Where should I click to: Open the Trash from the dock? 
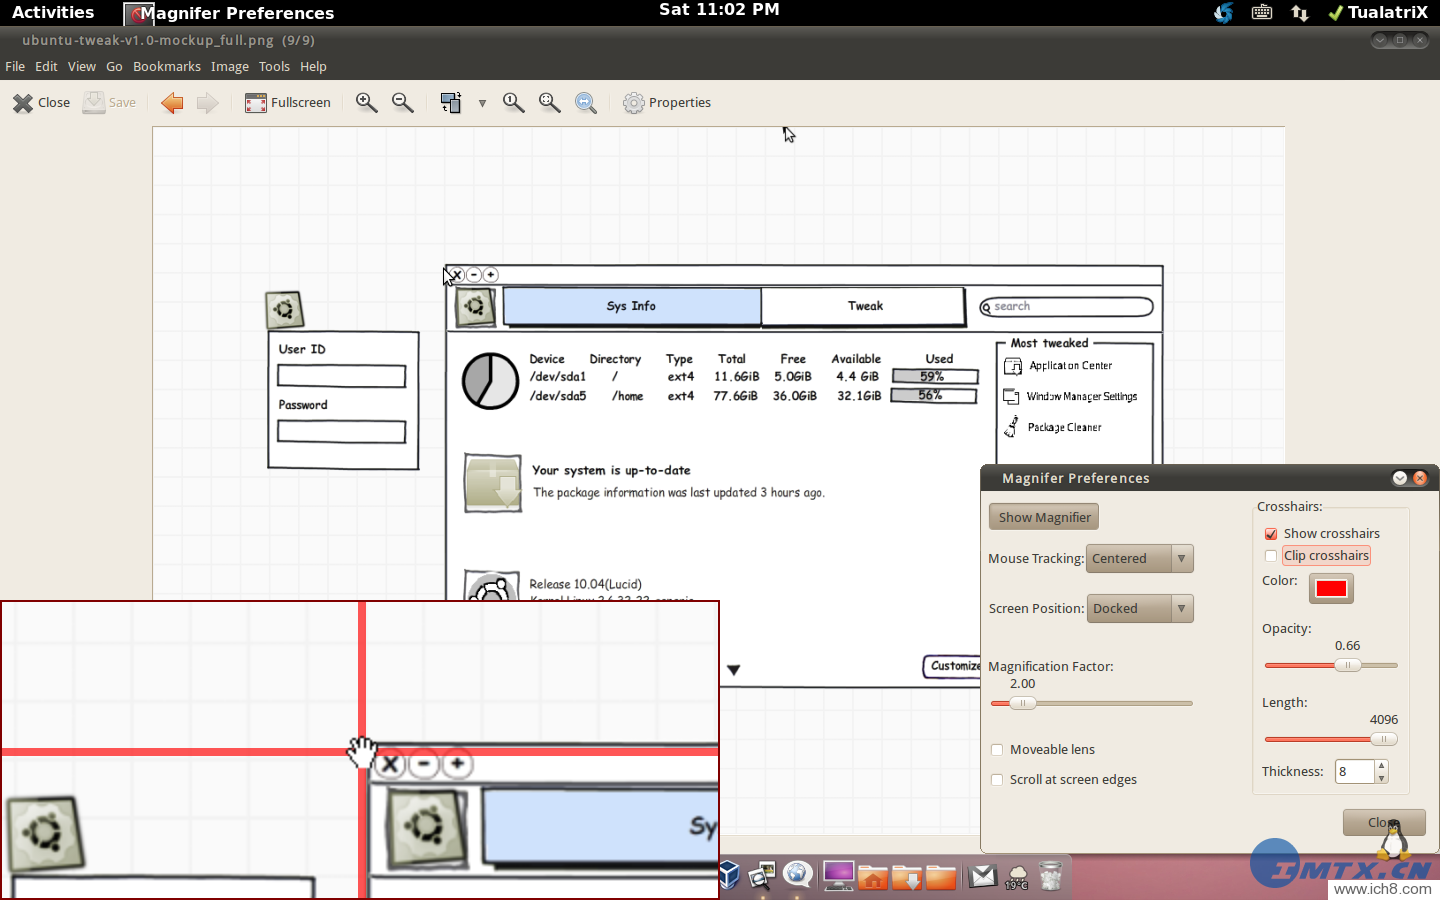coord(1050,876)
